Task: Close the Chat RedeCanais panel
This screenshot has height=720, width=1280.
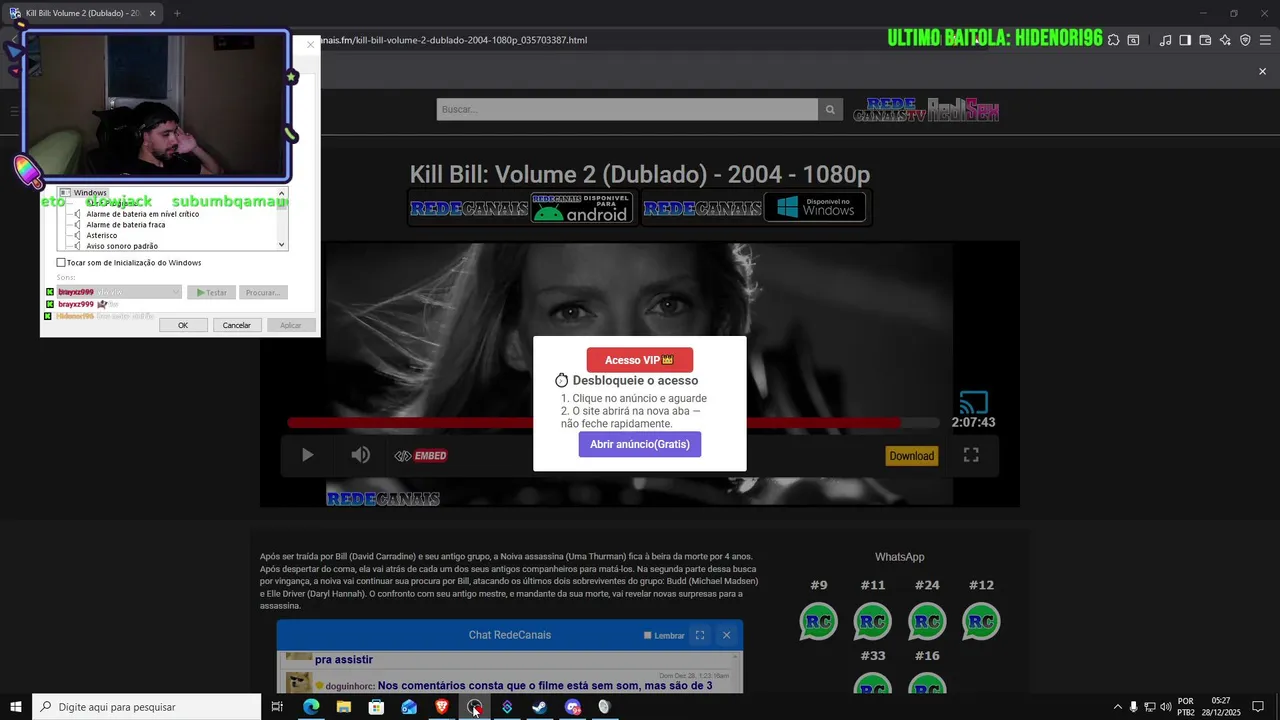Action: tap(726, 635)
